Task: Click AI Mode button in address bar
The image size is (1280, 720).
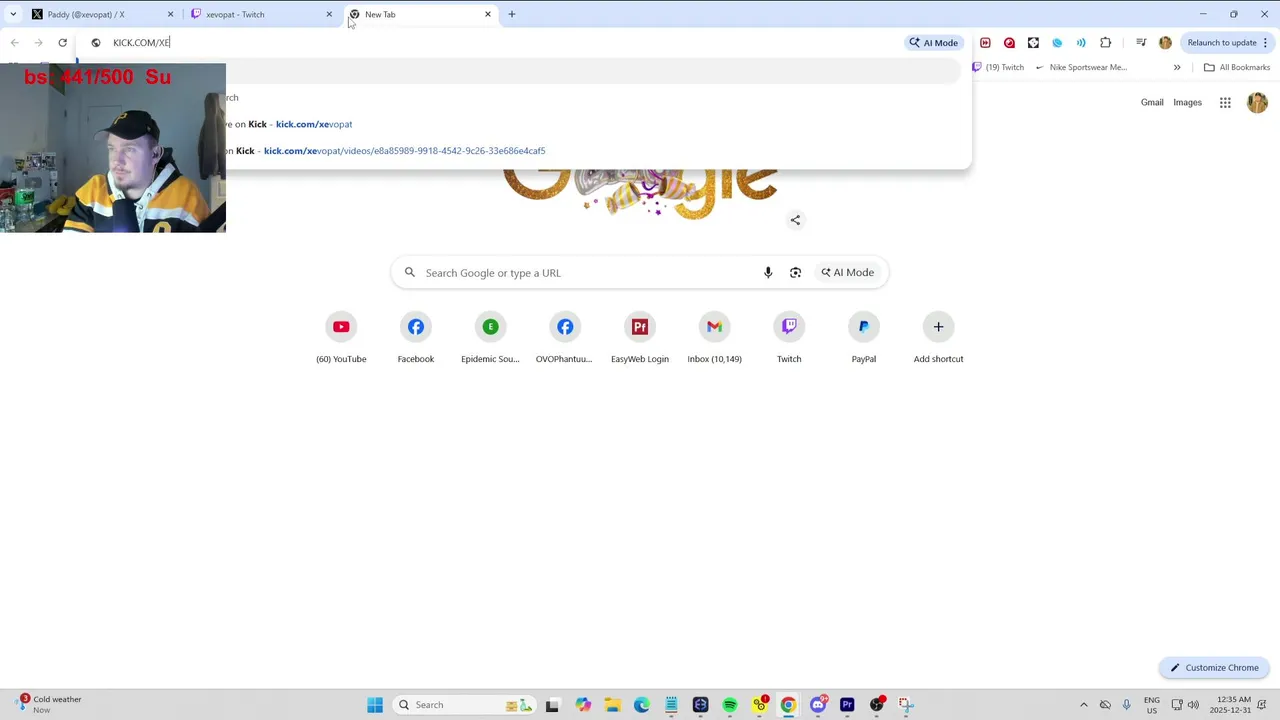Action: (x=934, y=42)
